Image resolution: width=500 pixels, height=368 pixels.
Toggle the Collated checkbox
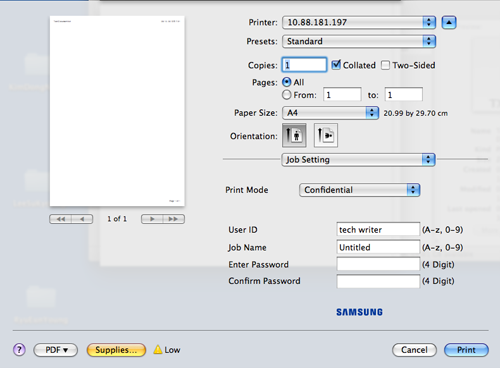[x=336, y=65]
